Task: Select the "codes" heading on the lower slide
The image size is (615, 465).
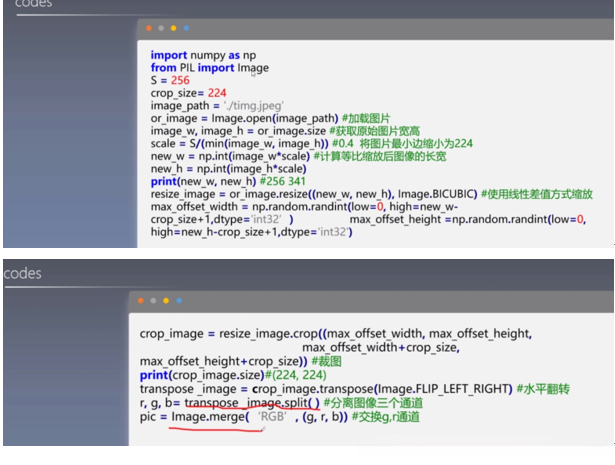Action: point(22,273)
